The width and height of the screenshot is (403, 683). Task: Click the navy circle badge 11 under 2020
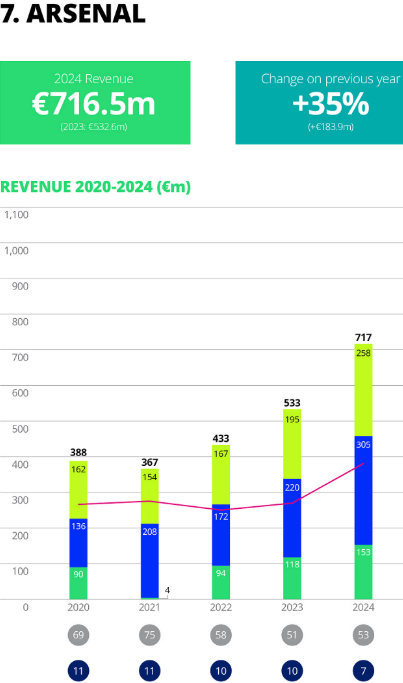(78, 671)
